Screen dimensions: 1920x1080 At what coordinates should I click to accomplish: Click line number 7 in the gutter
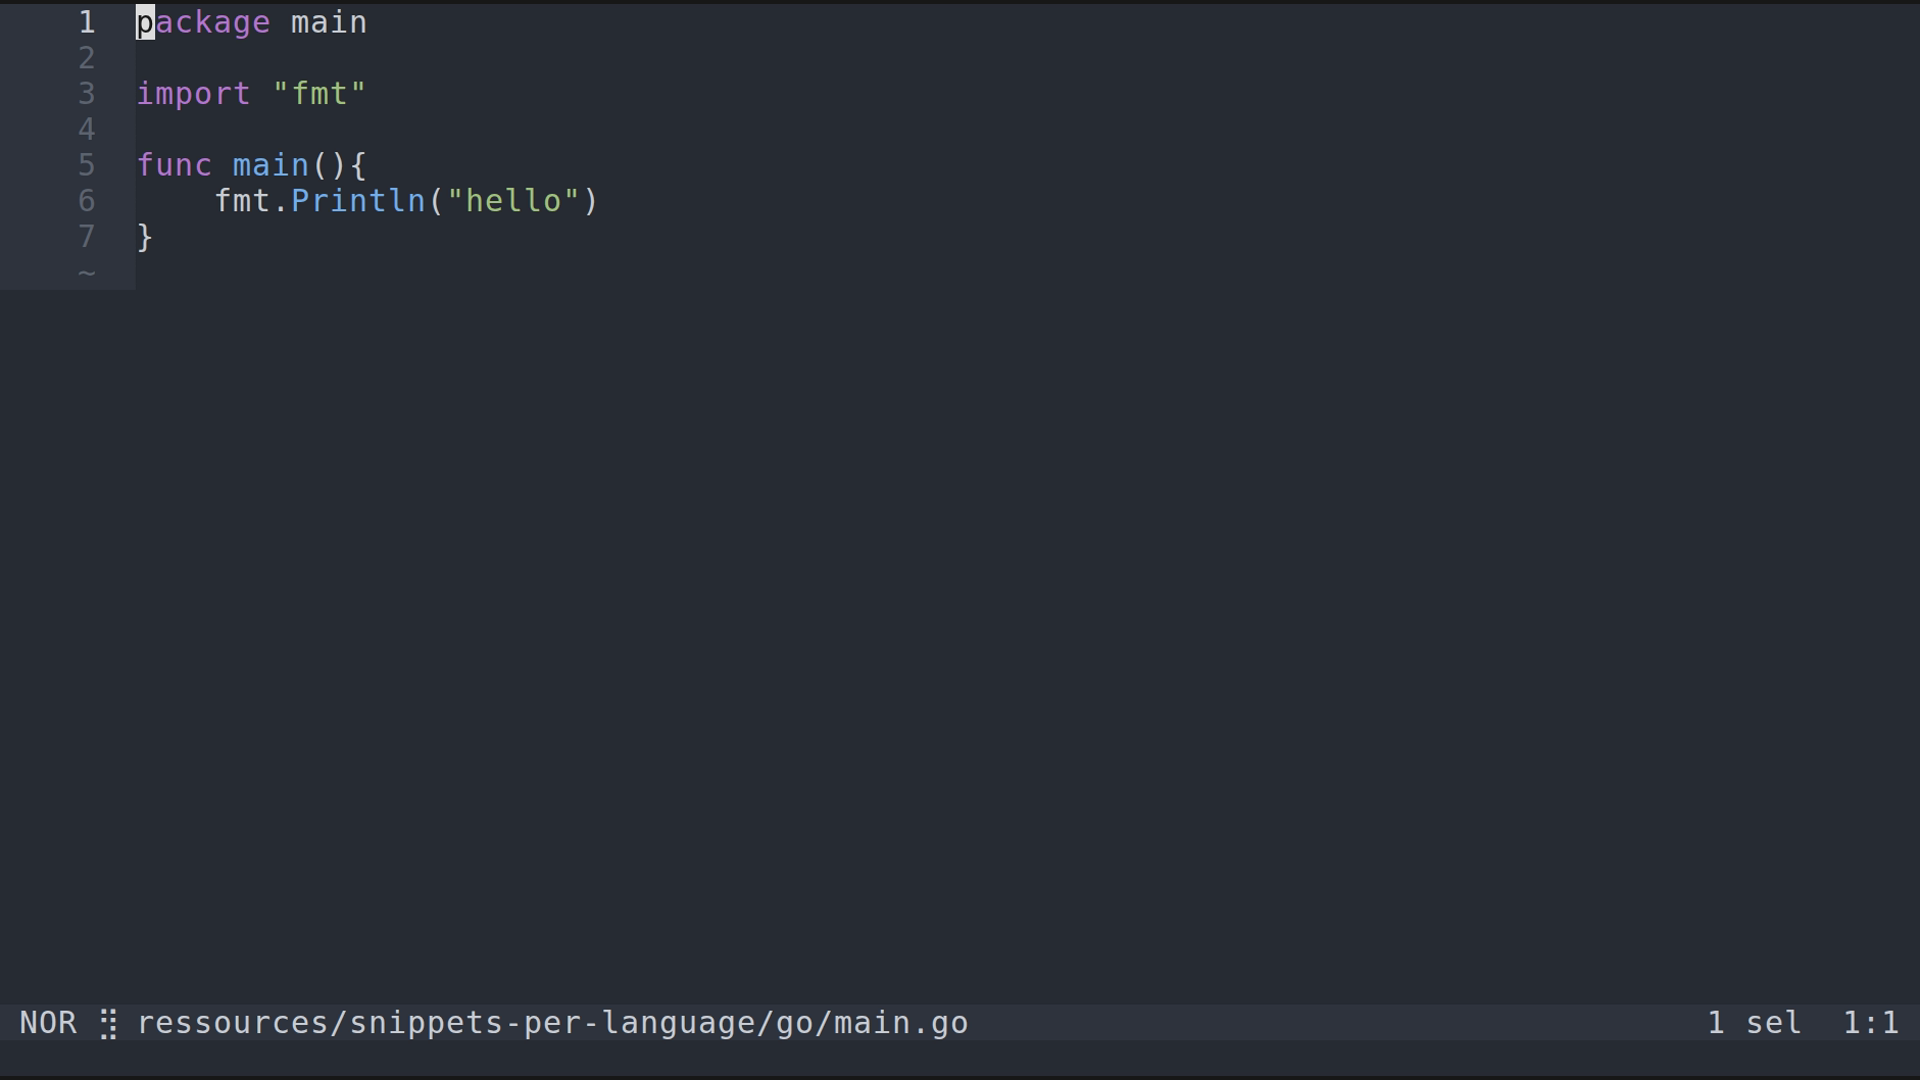point(87,237)
